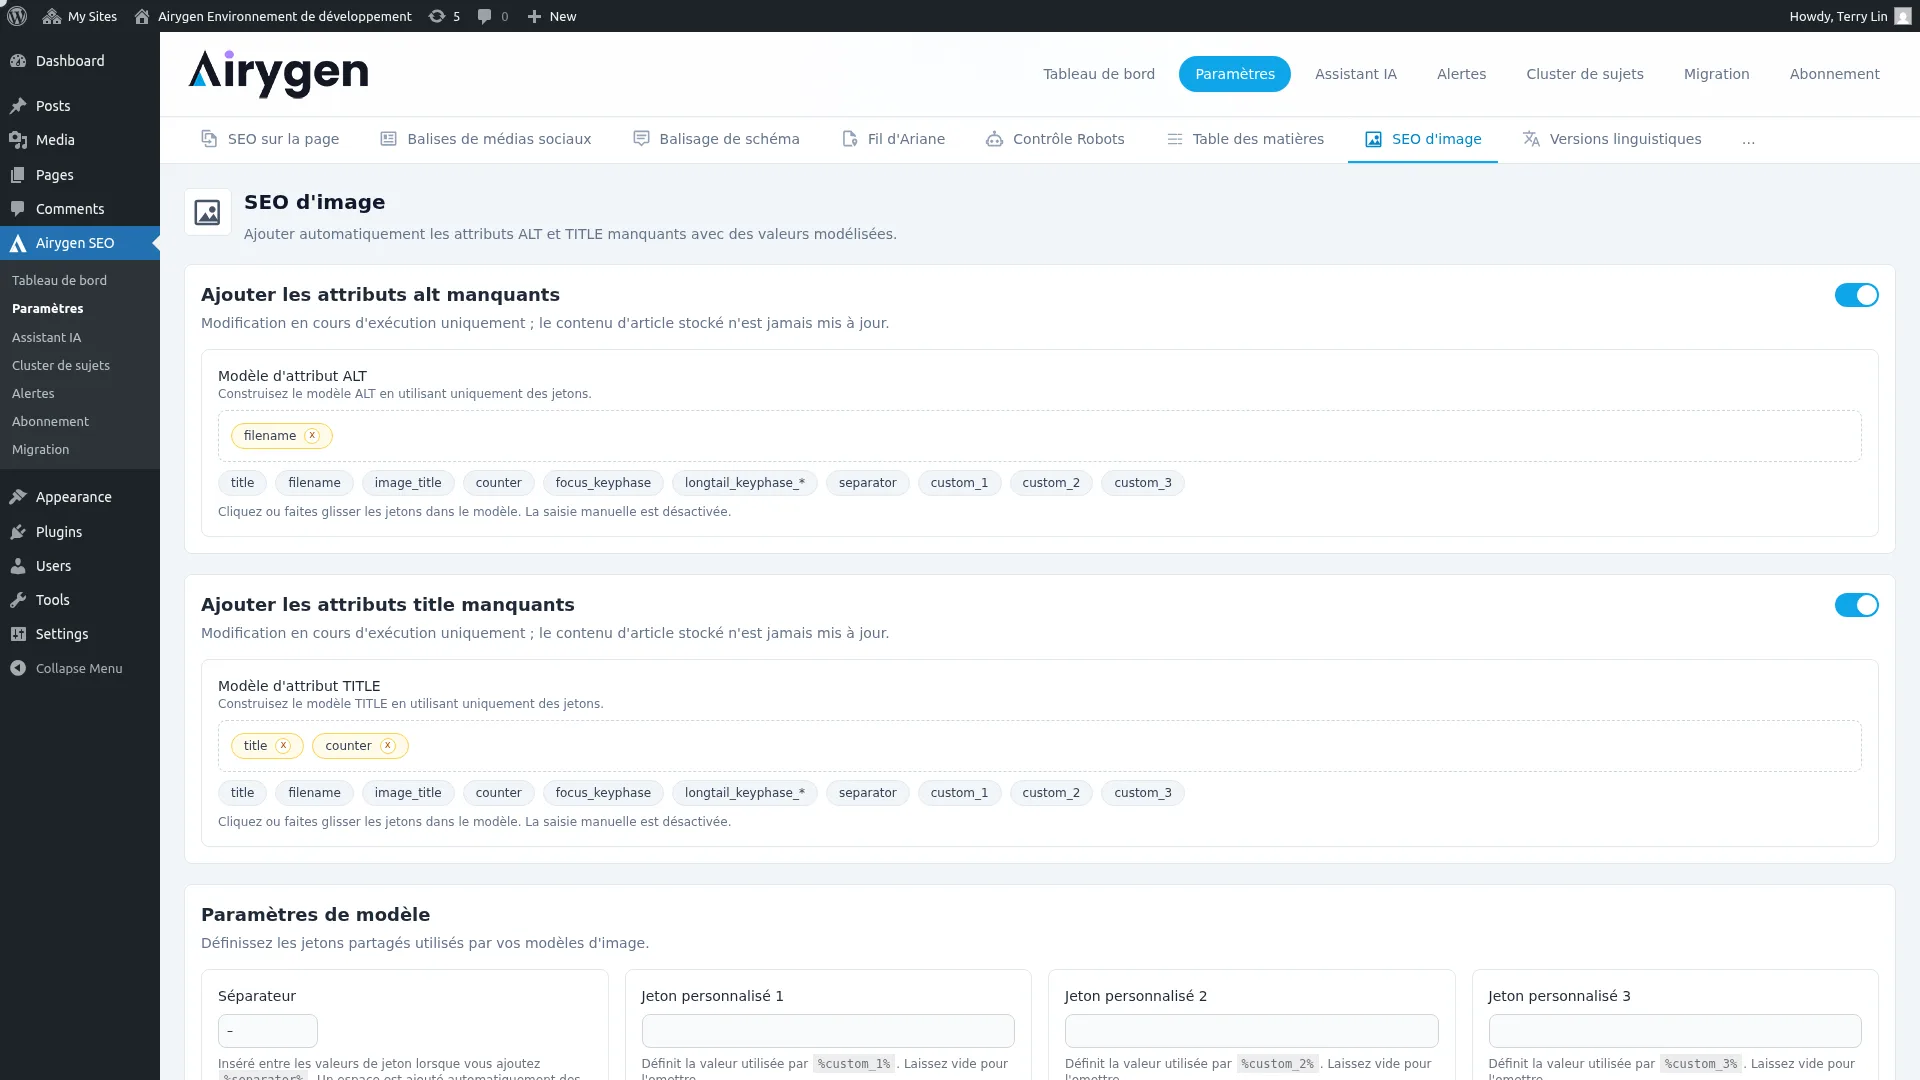Remove filename token from ALT template
Screen dimensions: 1920x1080
[x=312, y=436]
